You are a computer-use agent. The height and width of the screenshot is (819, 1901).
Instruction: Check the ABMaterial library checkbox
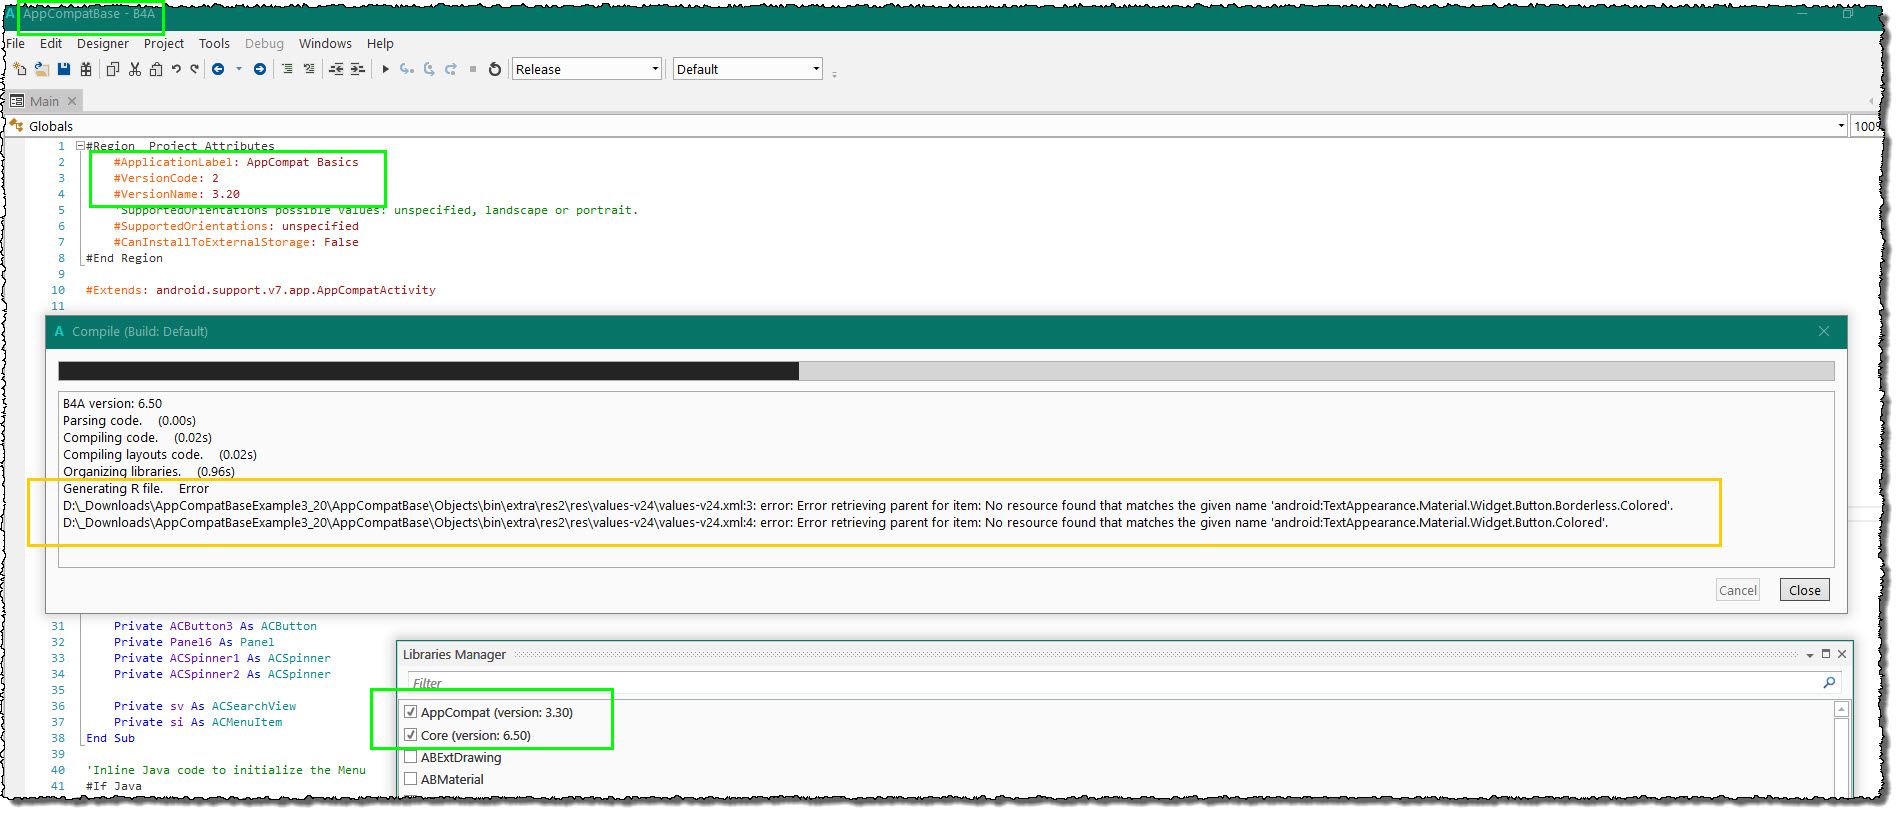pyautogui.click(x=410, y=779)
